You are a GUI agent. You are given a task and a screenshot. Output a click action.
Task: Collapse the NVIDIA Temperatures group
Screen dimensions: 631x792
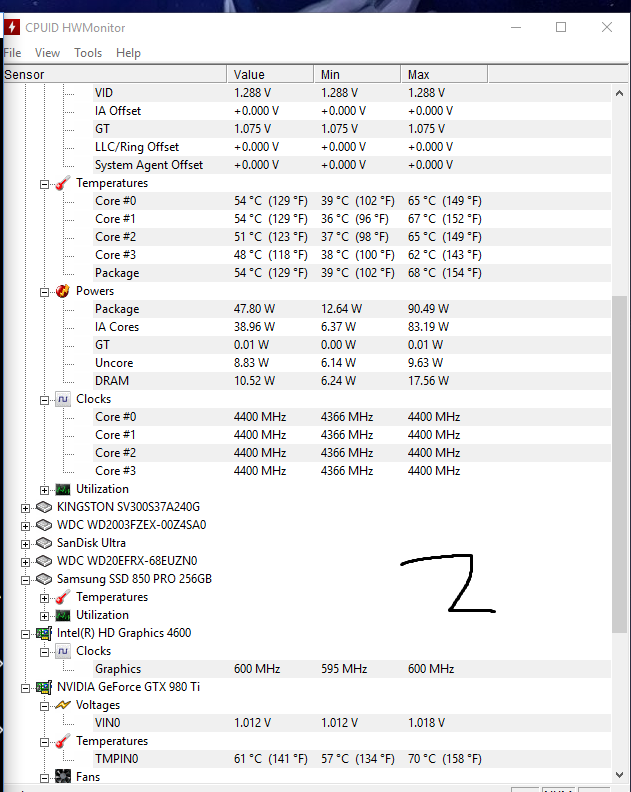point(44,742)
